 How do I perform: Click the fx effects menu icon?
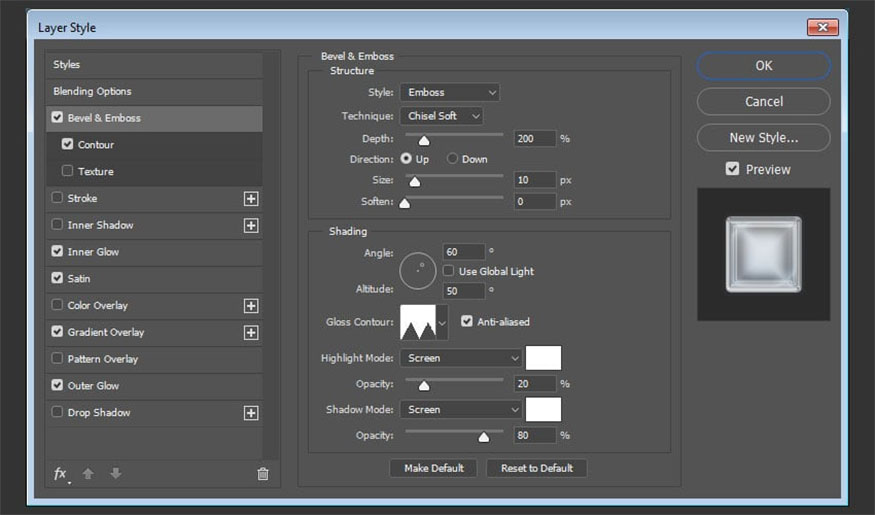pyautogui.click(x=61, y=474)
